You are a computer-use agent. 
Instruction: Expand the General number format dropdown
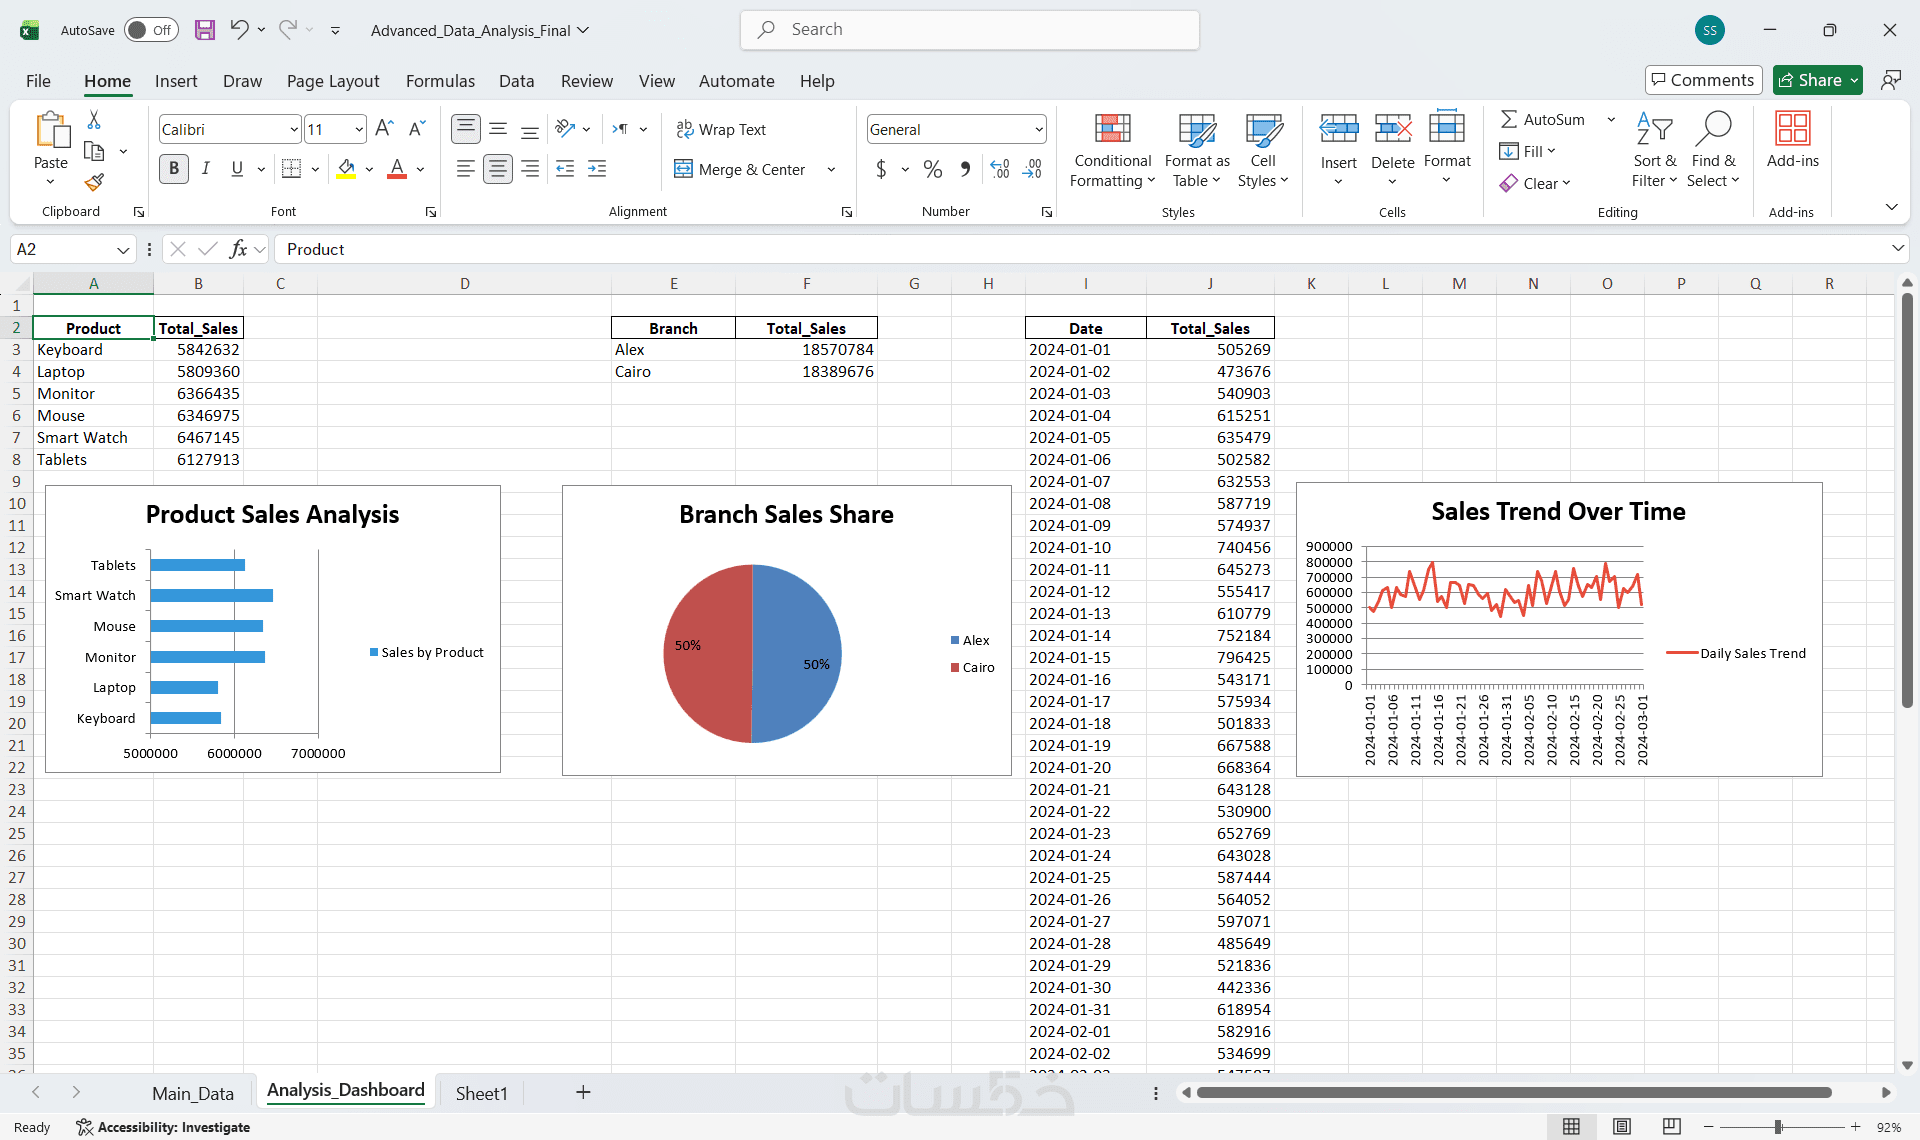point(1039,129)
